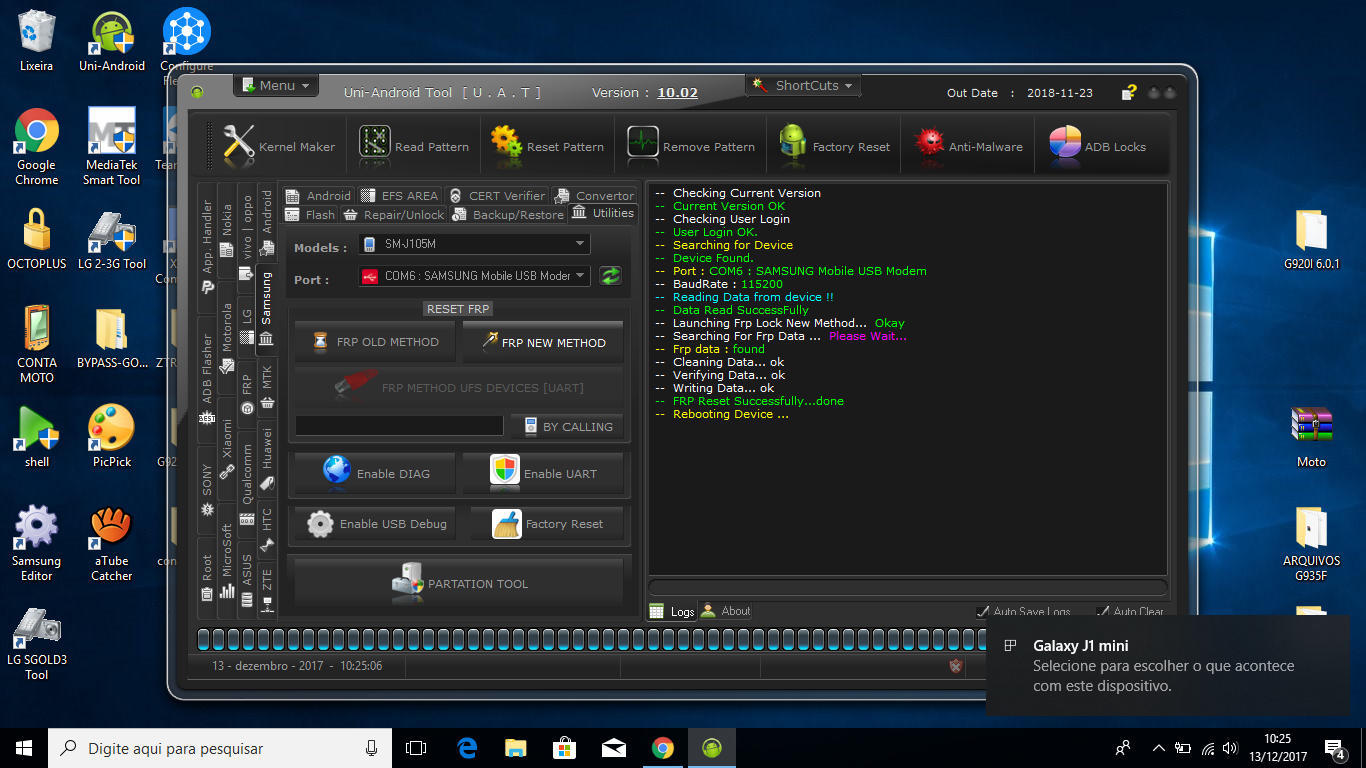The image size is (1366, 768).
Task: Toggle the Auto Clear checkbox
Action: point(1103,611)
